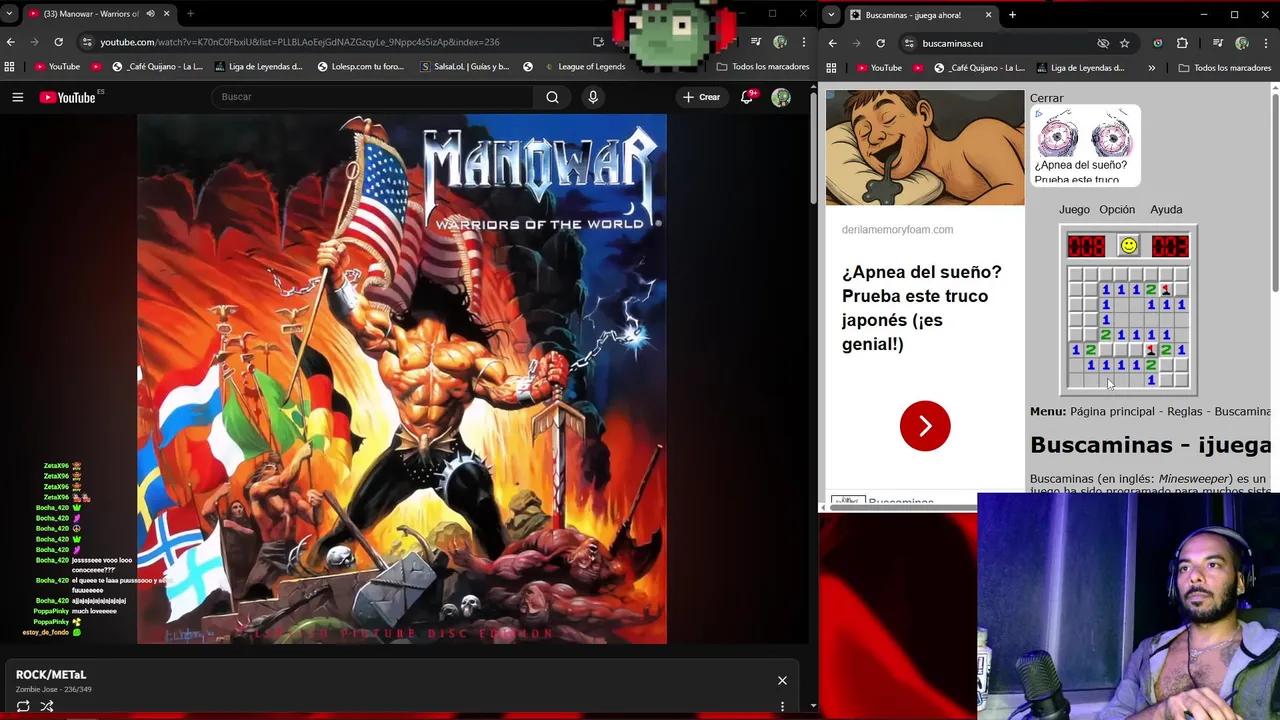Open the YouTube guide hamburger menu

[18, 97]
